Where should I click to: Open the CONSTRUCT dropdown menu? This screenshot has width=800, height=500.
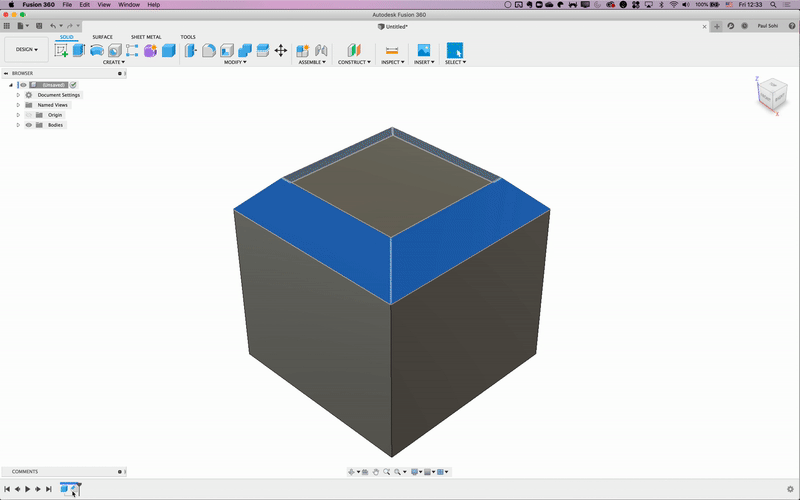pos(353,62)
